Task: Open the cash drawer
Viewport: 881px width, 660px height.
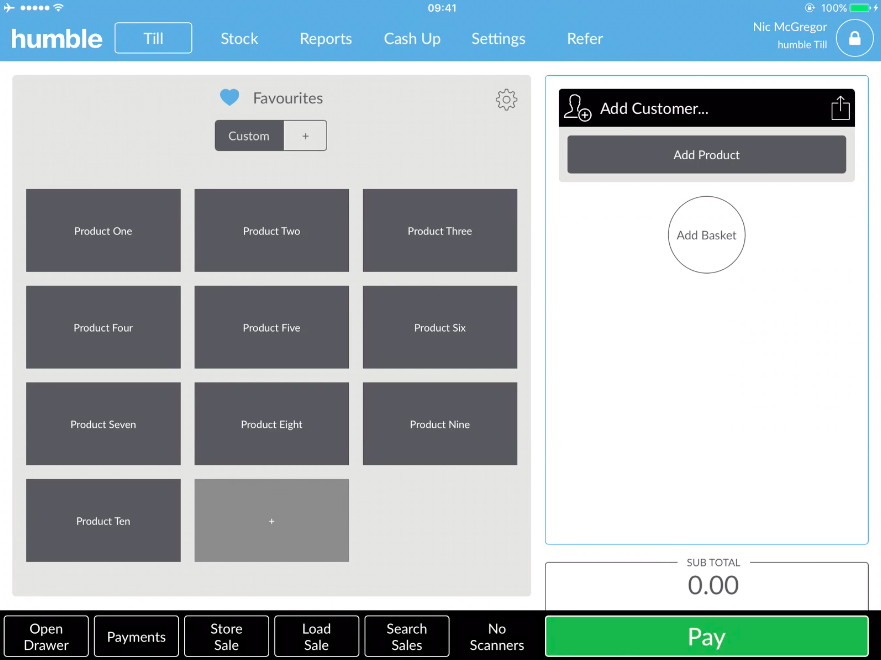Action: tap(46, 636)
